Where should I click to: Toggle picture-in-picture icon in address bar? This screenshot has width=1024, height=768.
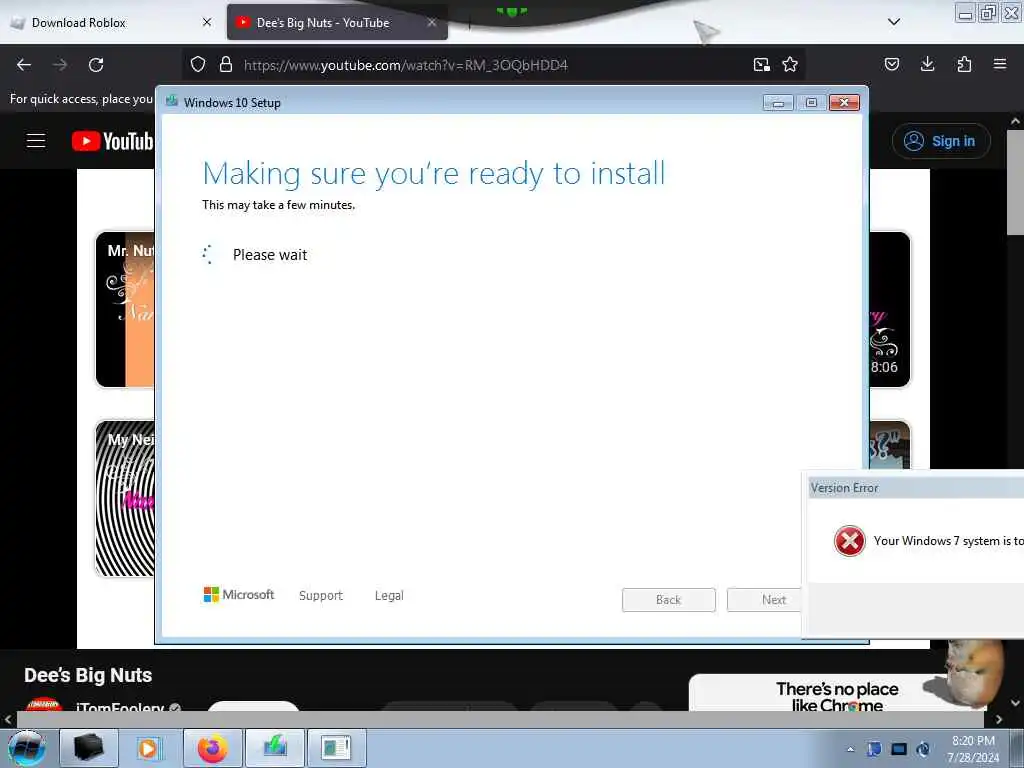(x=761, y=65)
